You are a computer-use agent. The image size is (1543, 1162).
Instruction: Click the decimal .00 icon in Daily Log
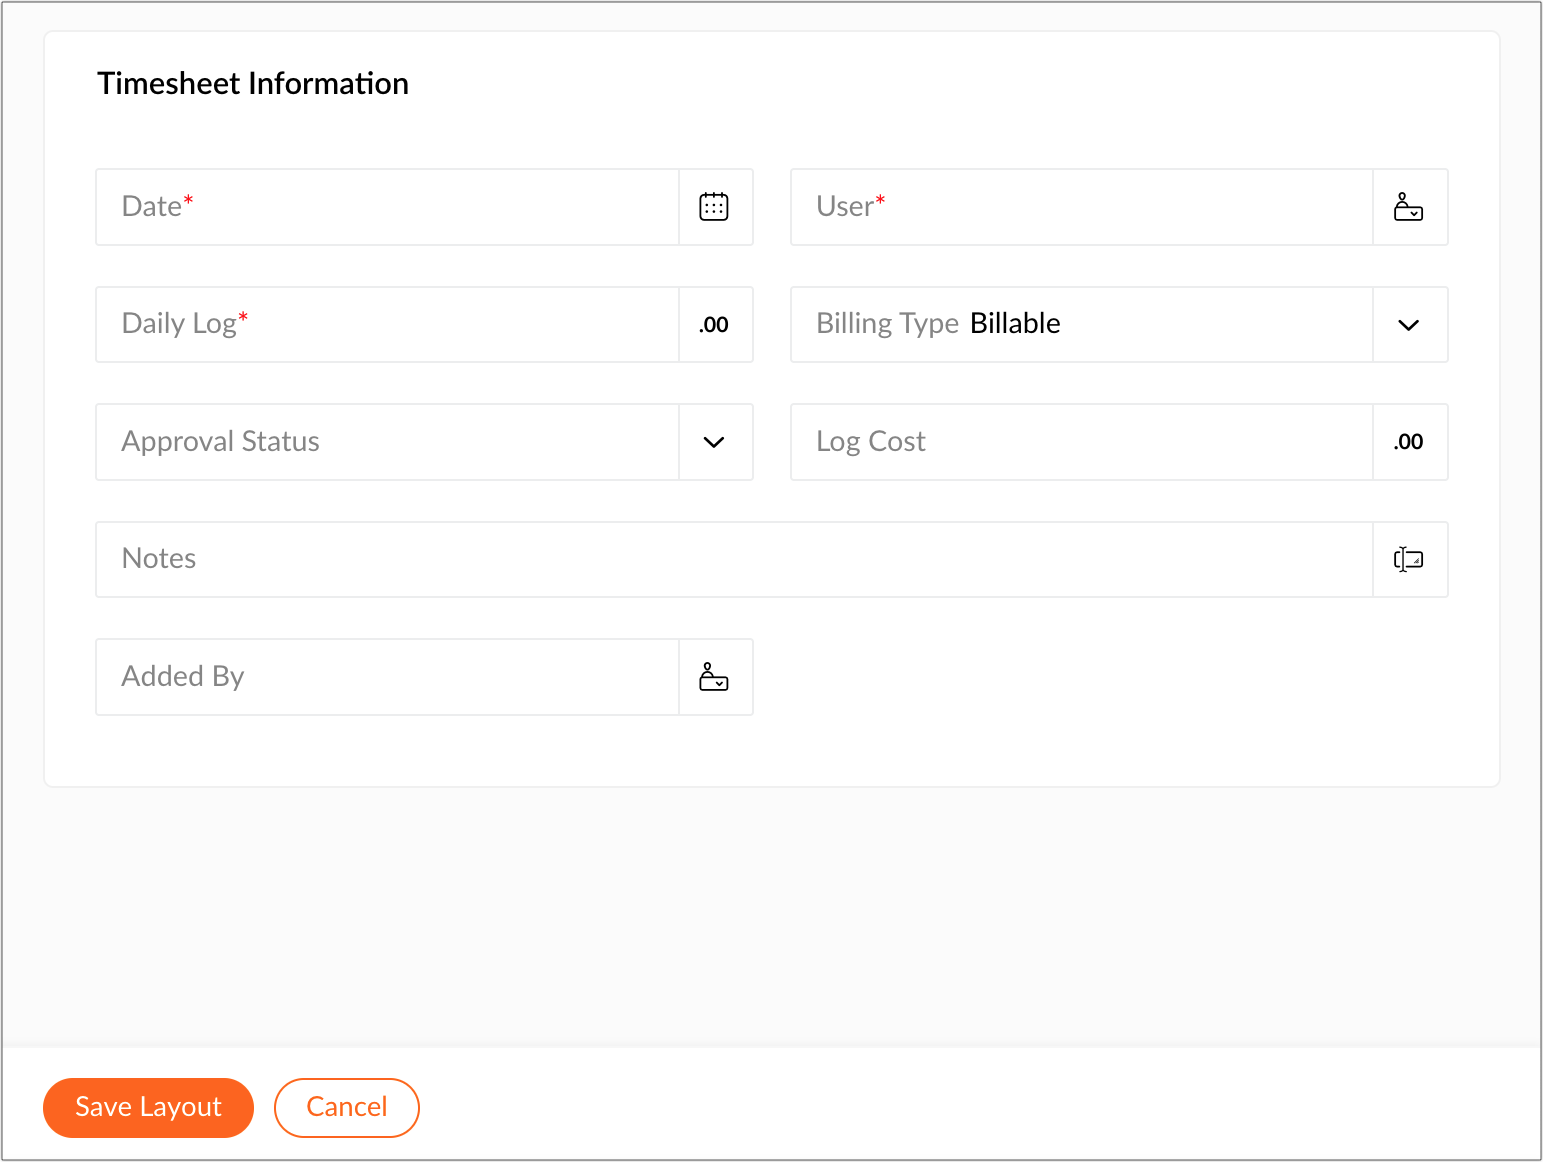coord(714,325)
